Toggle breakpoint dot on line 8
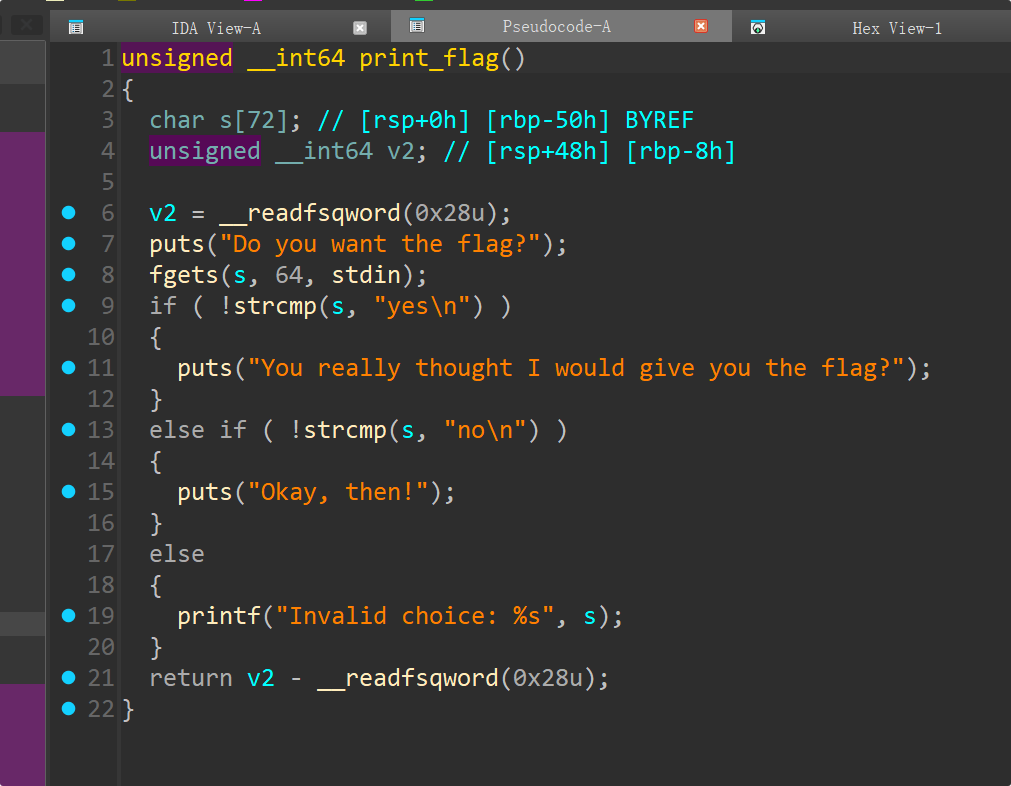 tap(68, 275)
